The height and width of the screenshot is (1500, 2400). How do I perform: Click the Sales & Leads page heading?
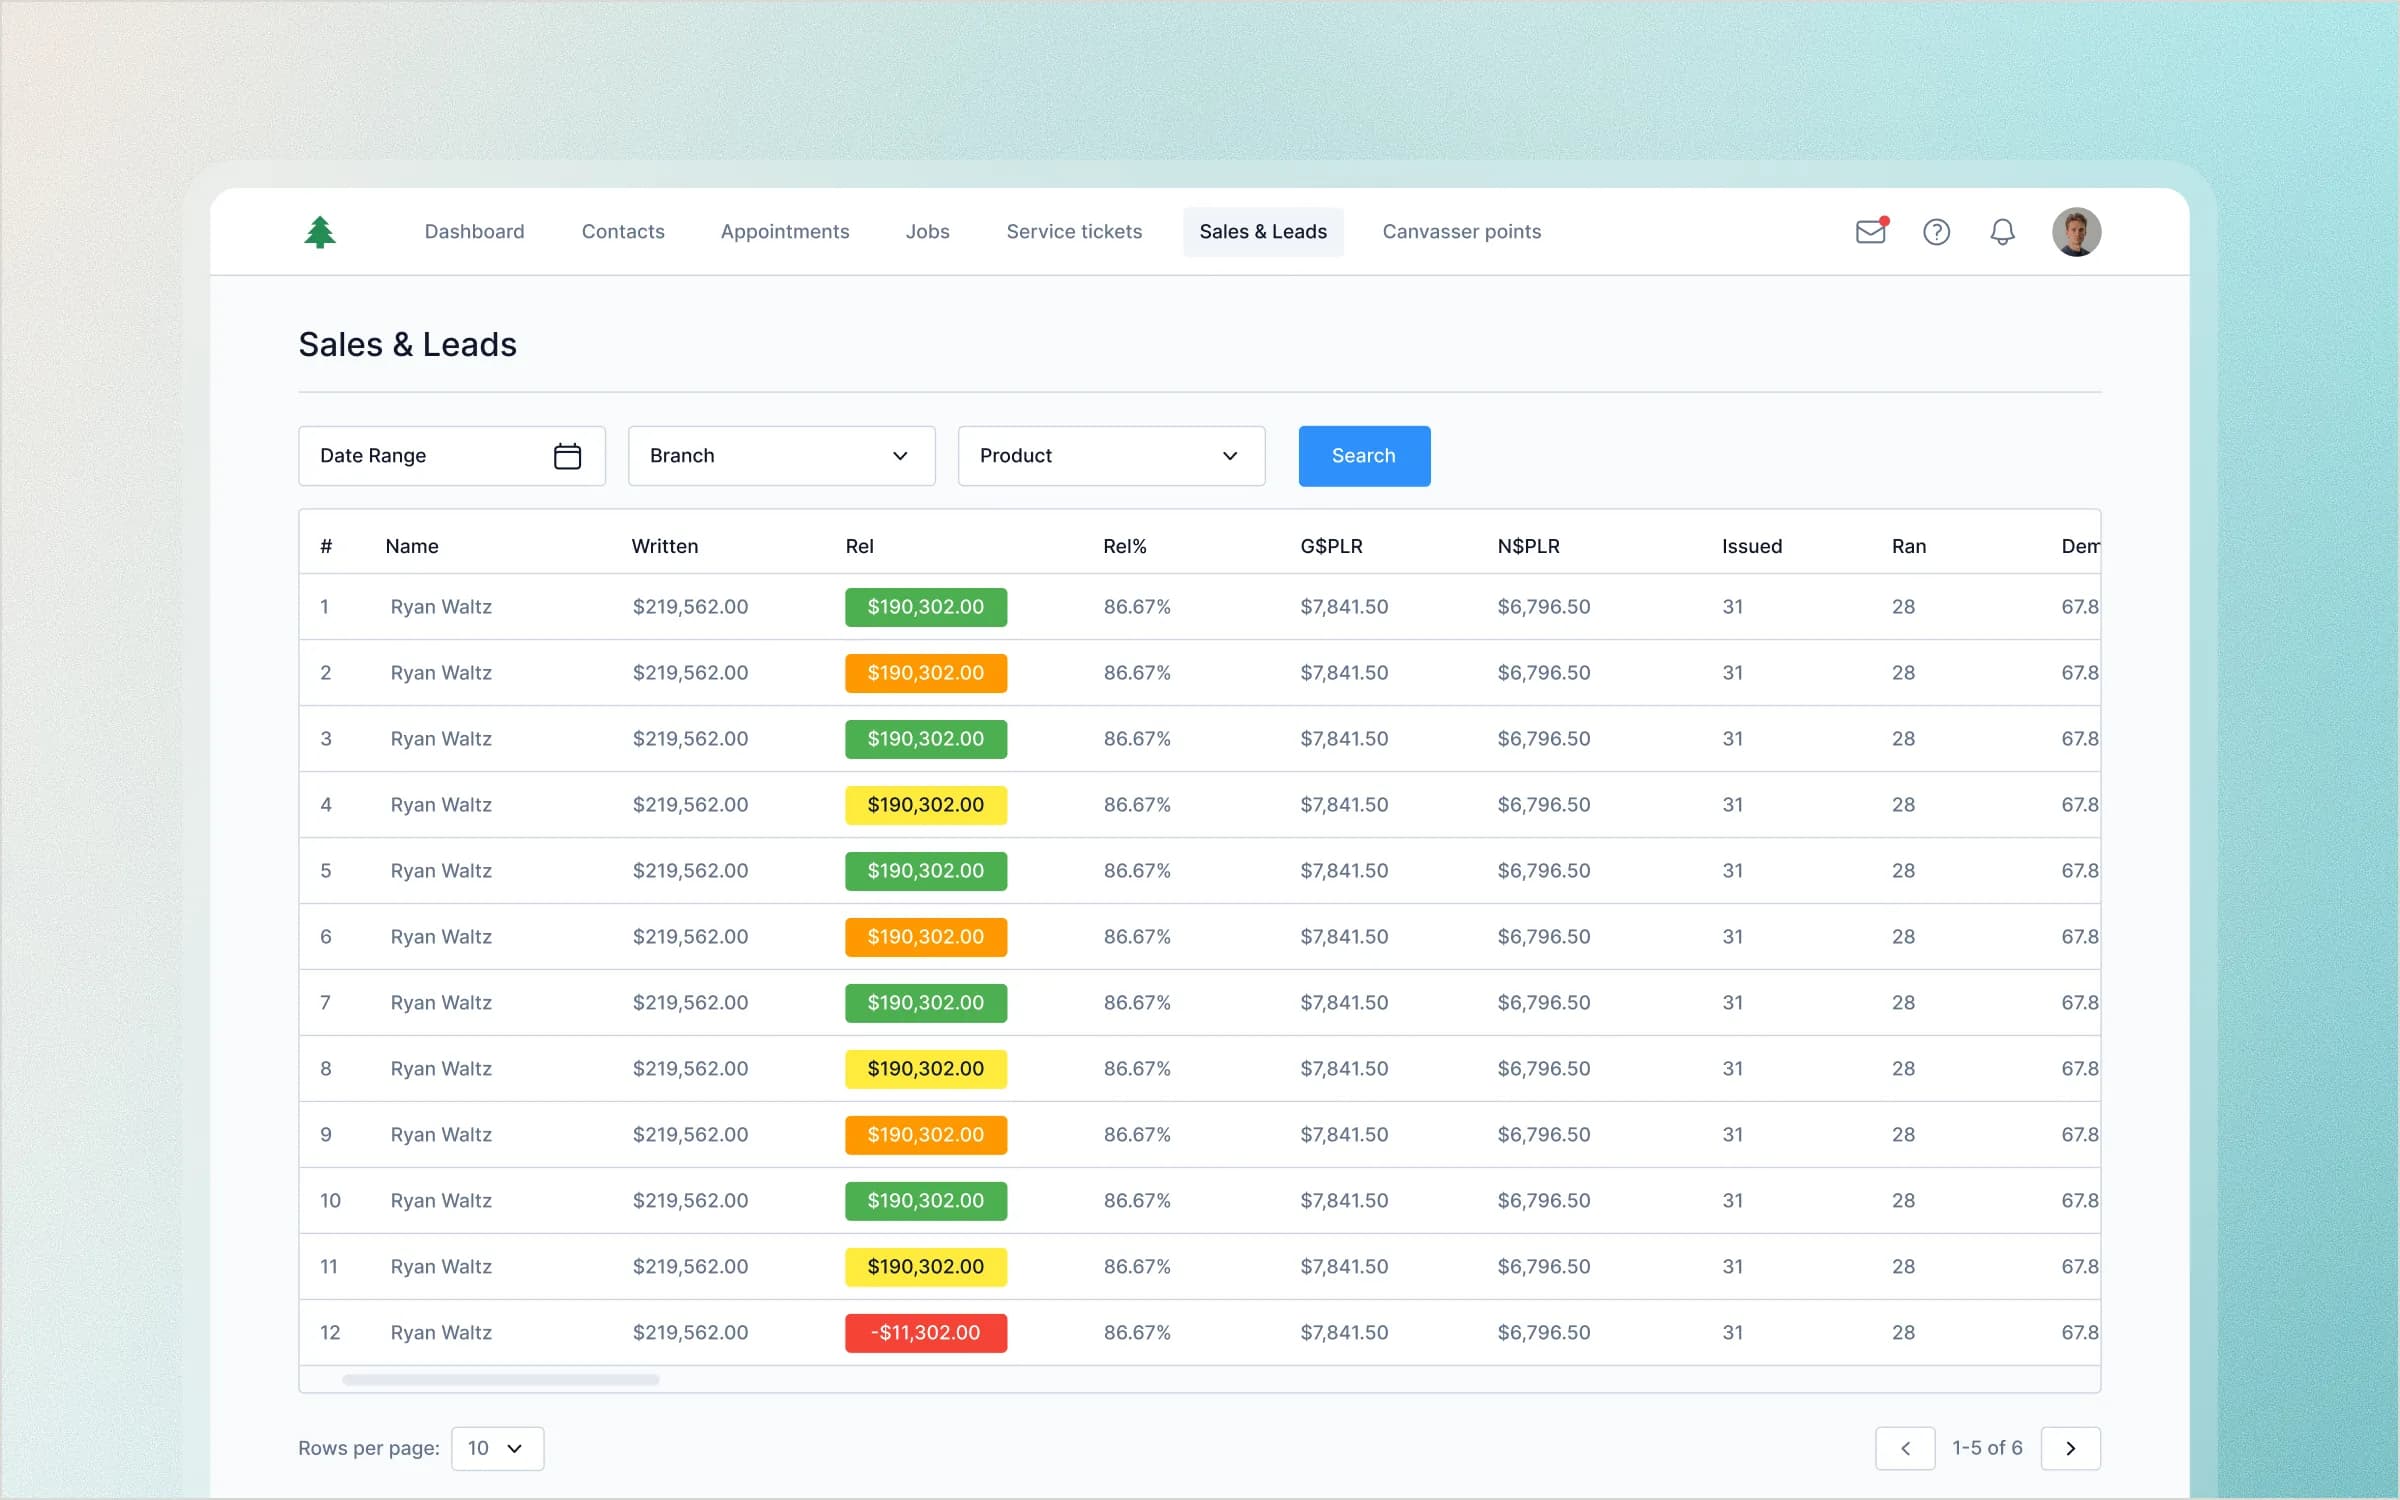[407, 345]
